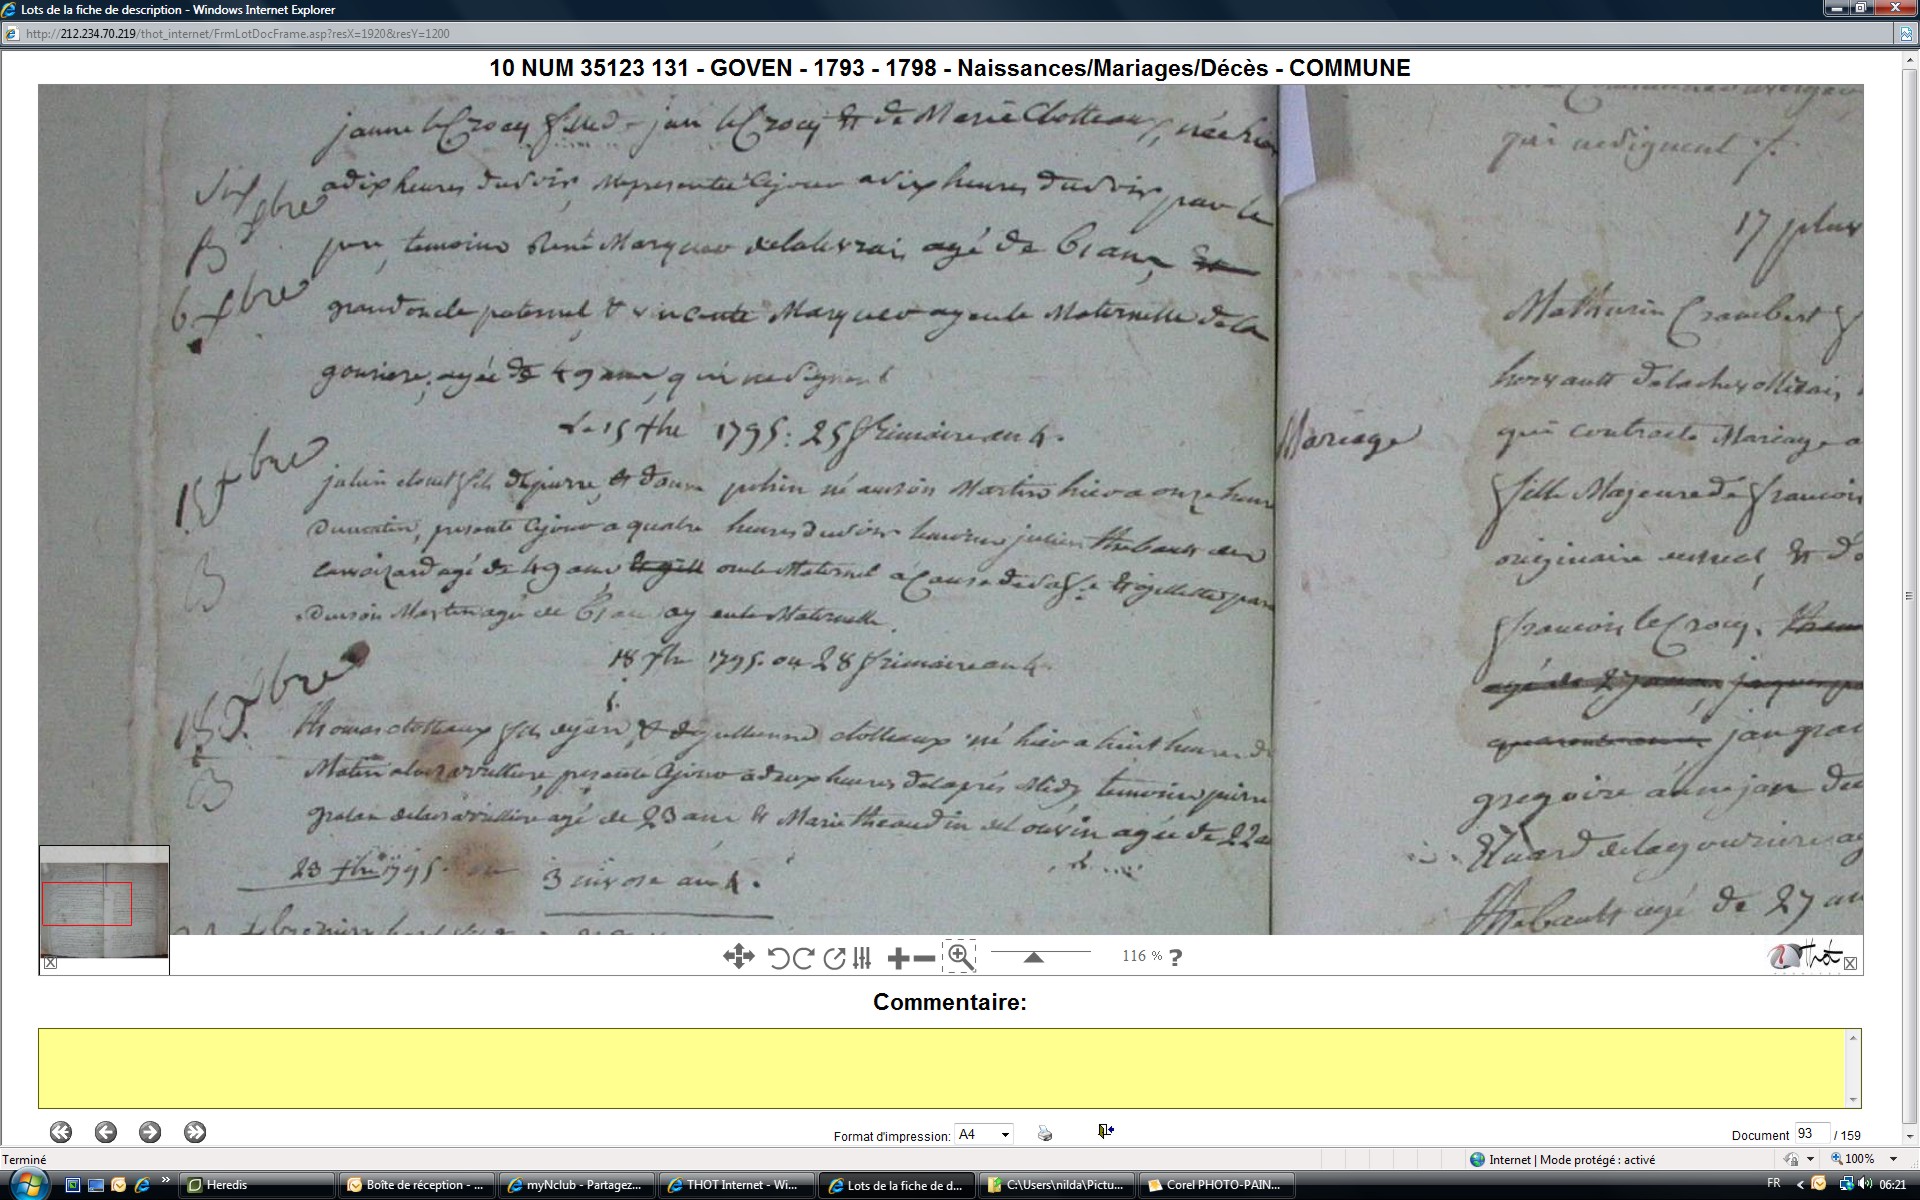1920x1200 pixels.
Task: Open image adjustment sliders settings
Action: (863, 958)
